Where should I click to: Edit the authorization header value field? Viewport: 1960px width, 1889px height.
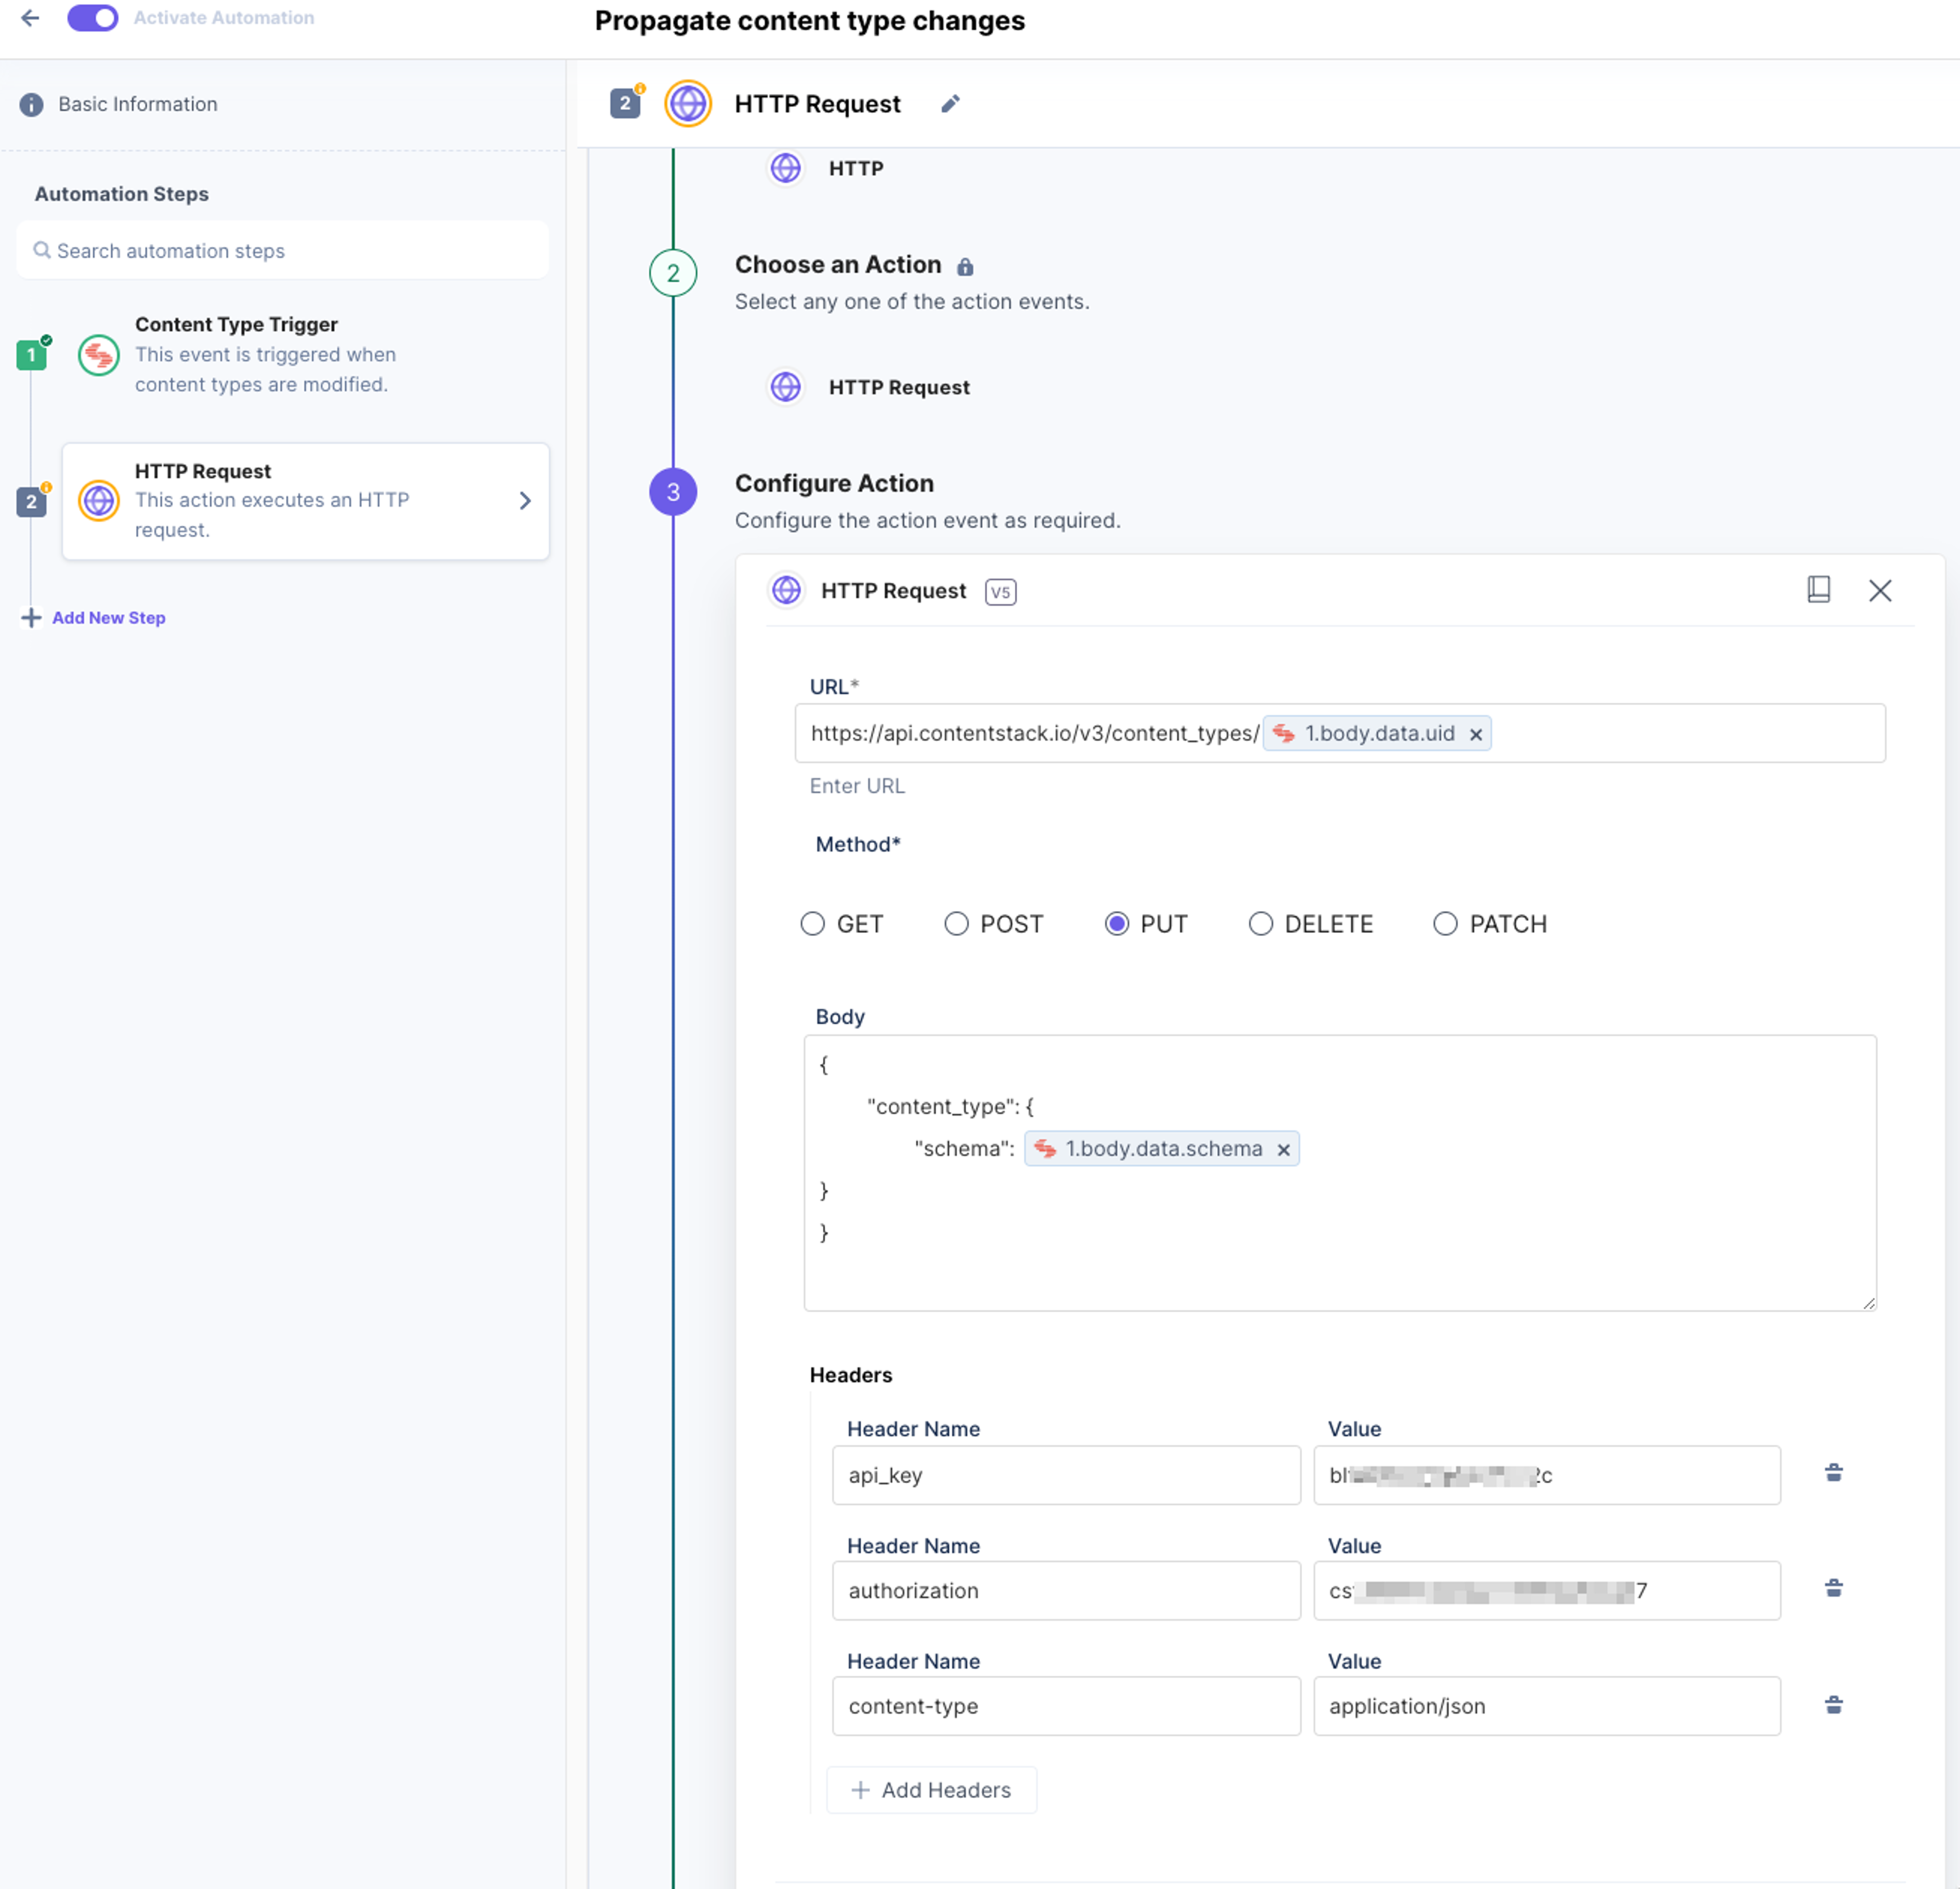pos(1546,1590)
